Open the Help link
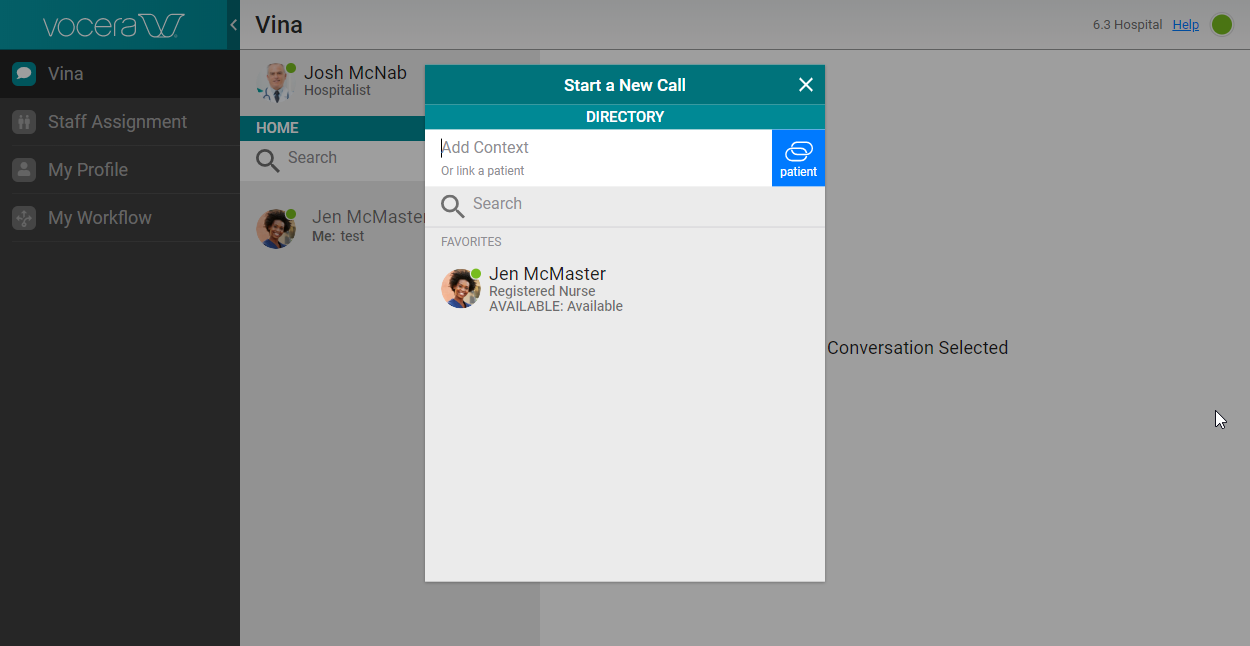The image size is (1250, 646). point(1185,25)
